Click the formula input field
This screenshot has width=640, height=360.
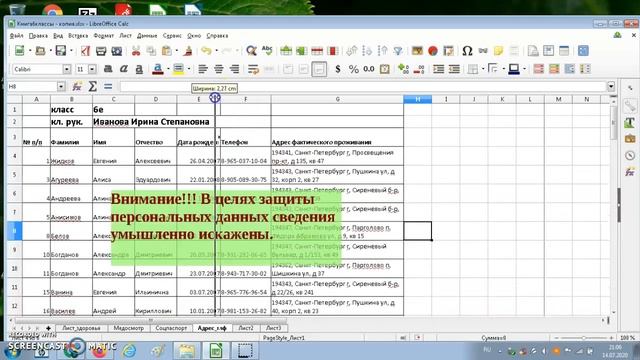363,86
